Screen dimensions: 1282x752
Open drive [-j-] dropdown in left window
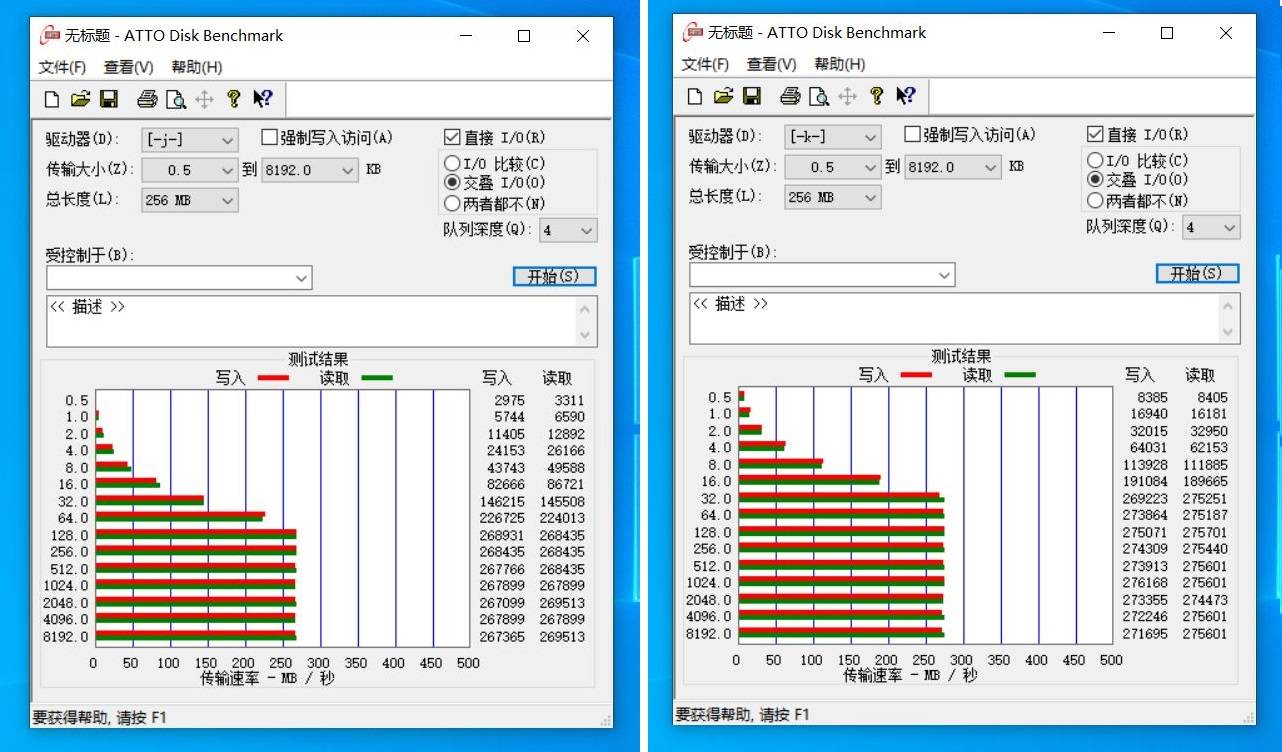click(190, 140)
